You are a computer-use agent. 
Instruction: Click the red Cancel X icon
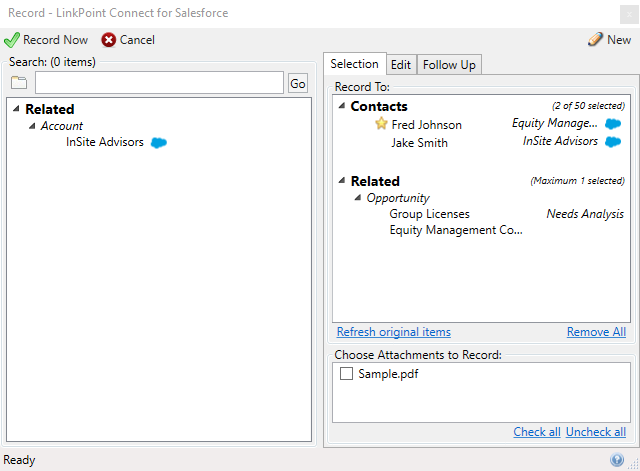click(x=109, y=40)
